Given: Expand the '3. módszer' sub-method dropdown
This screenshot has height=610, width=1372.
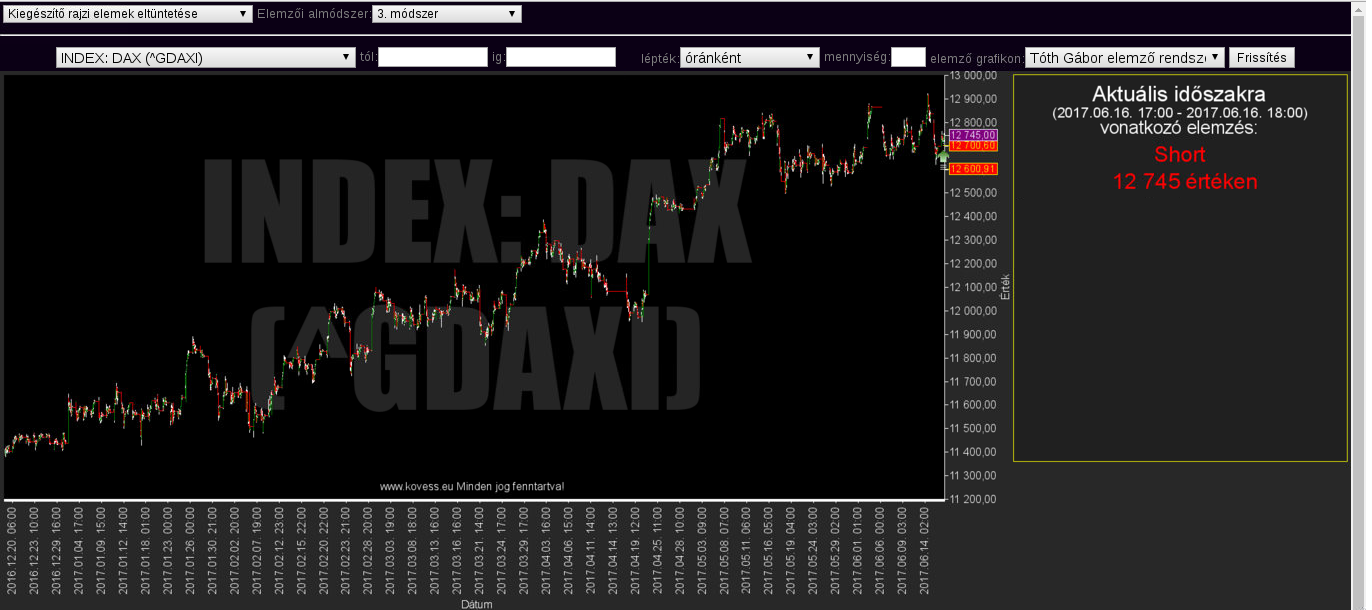Looking at the screenshot, I should 447,14.
